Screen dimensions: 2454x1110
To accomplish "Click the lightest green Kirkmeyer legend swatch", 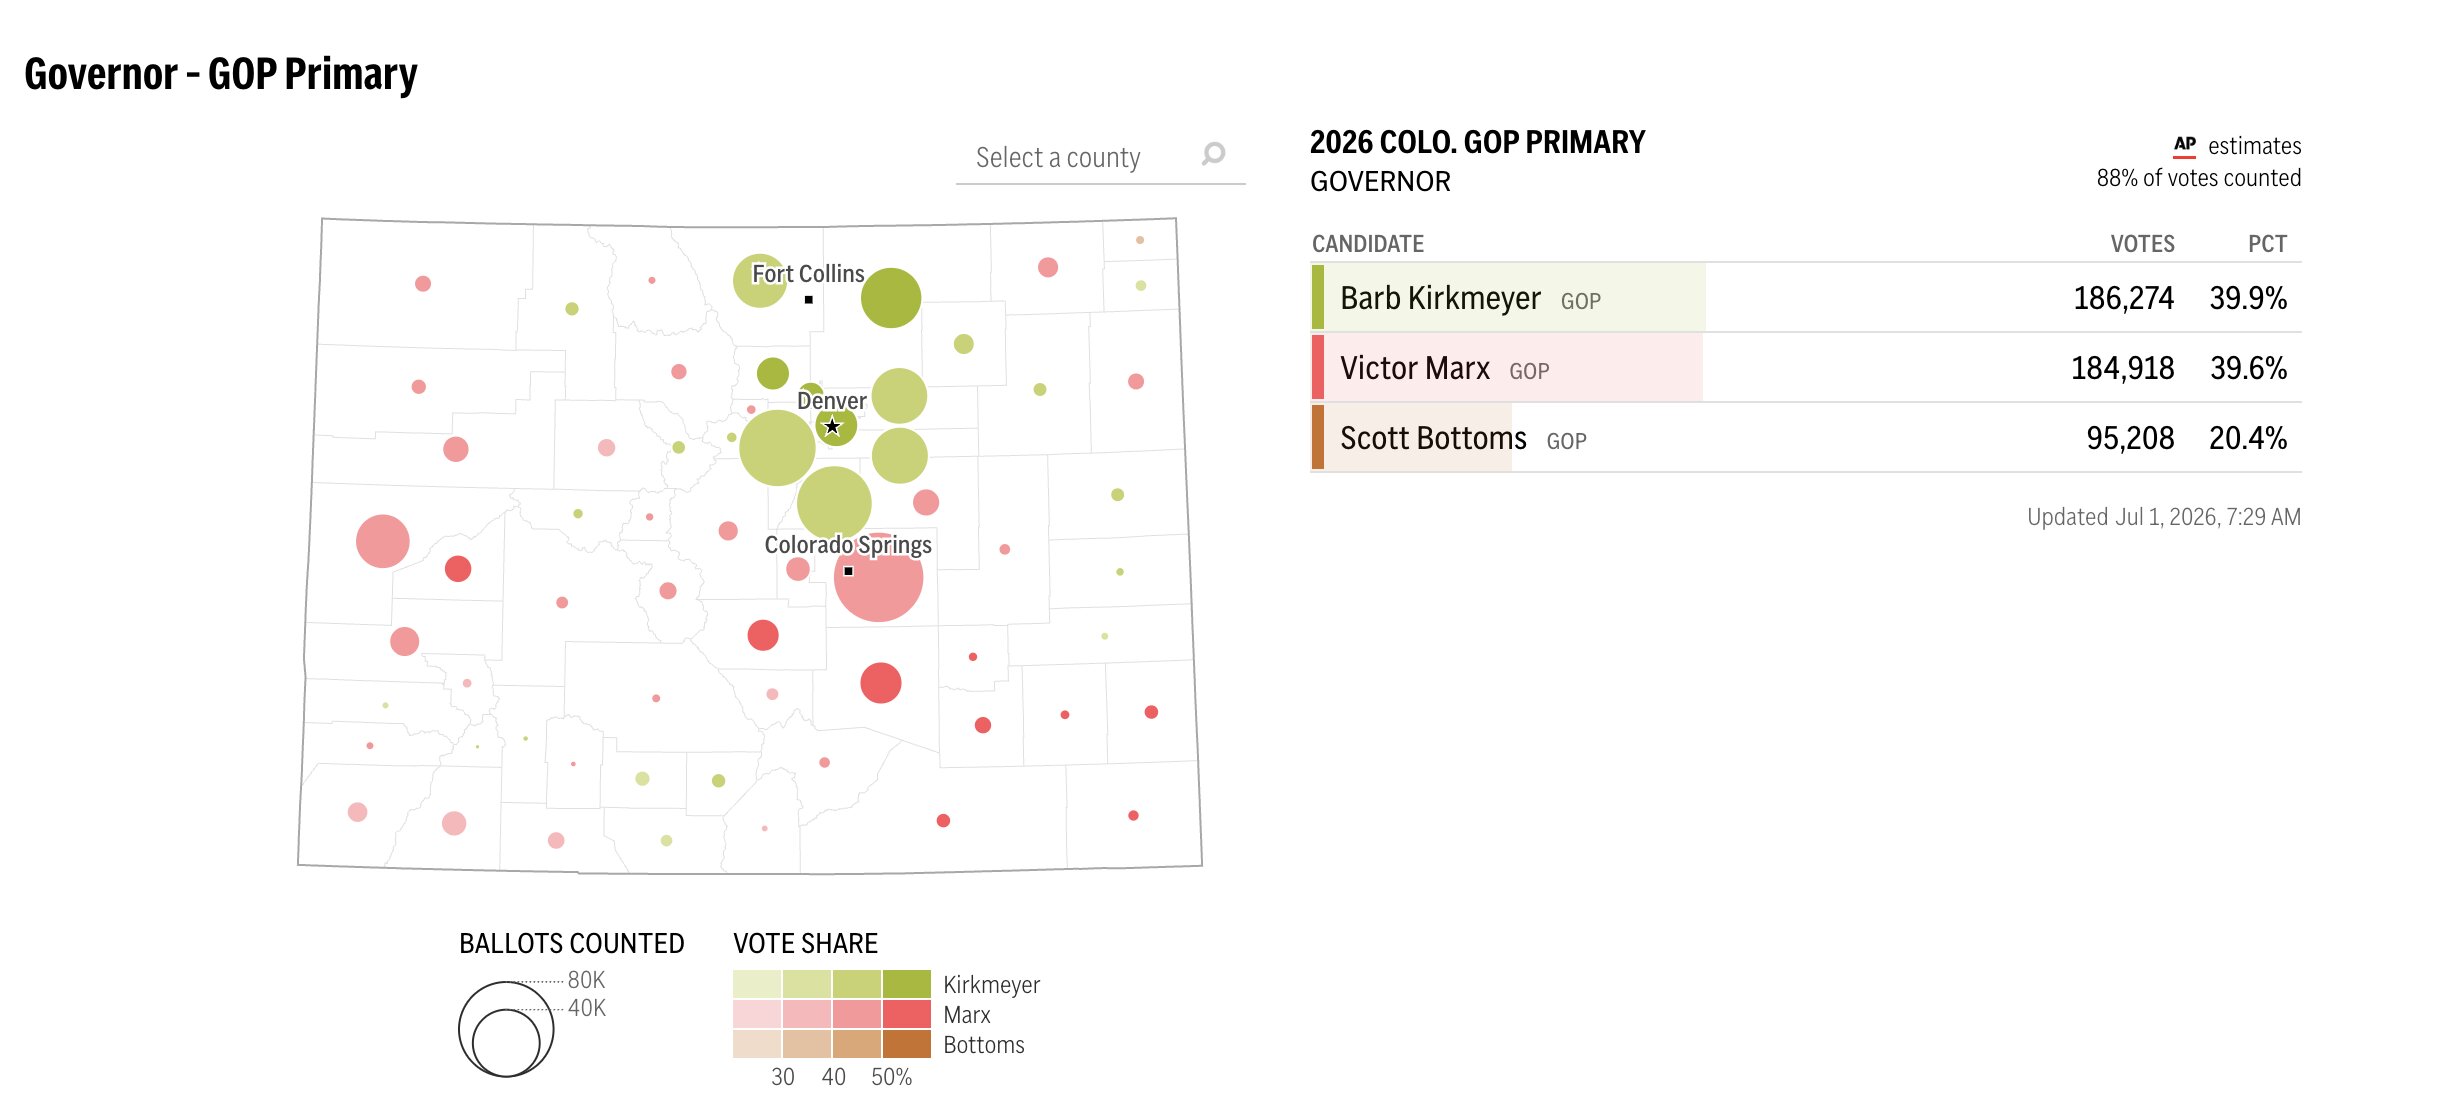I will (x=757, y=984).
